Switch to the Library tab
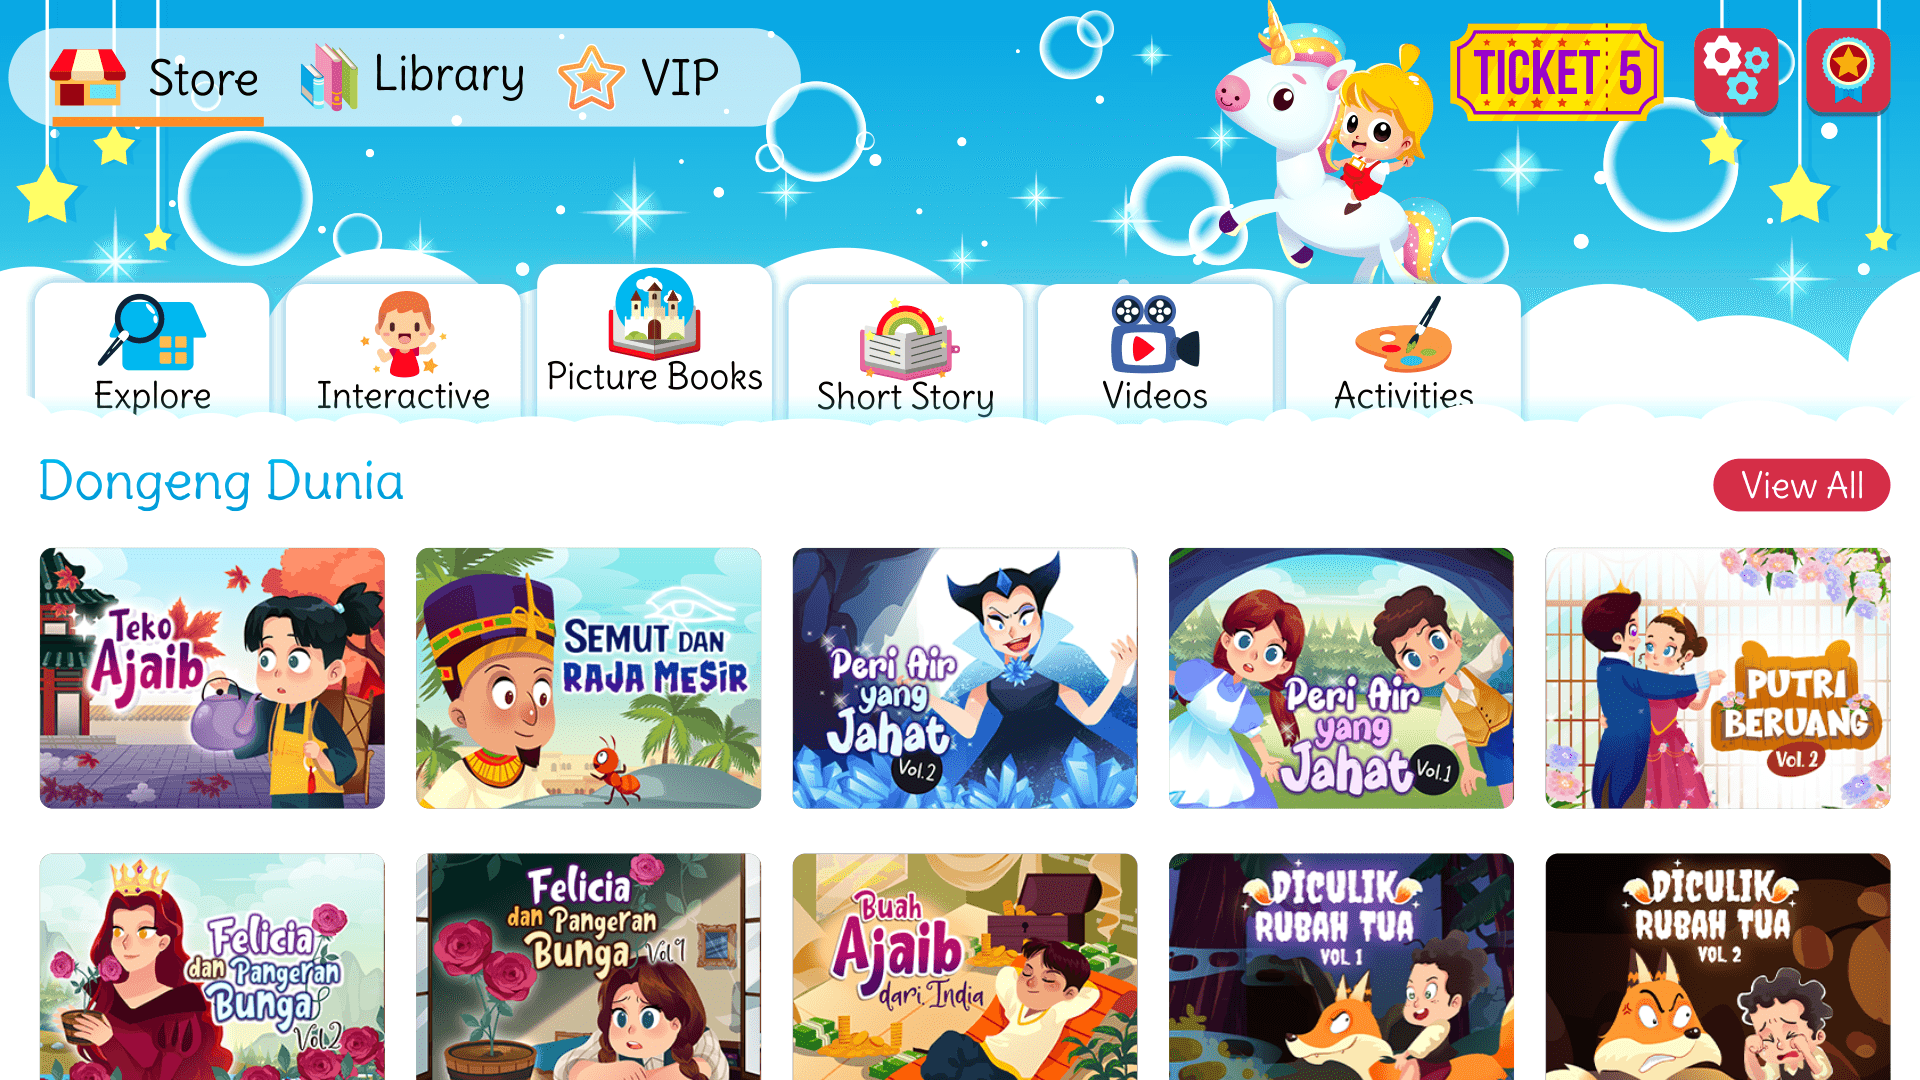Viewport: 1920px width, 1080px height. click(x=413, y=76)
